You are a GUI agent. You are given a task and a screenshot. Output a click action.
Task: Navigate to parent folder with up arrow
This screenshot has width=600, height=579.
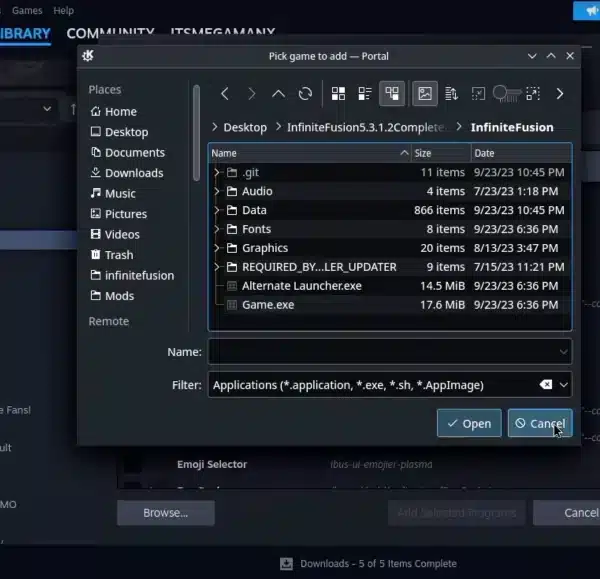point(278,93)
